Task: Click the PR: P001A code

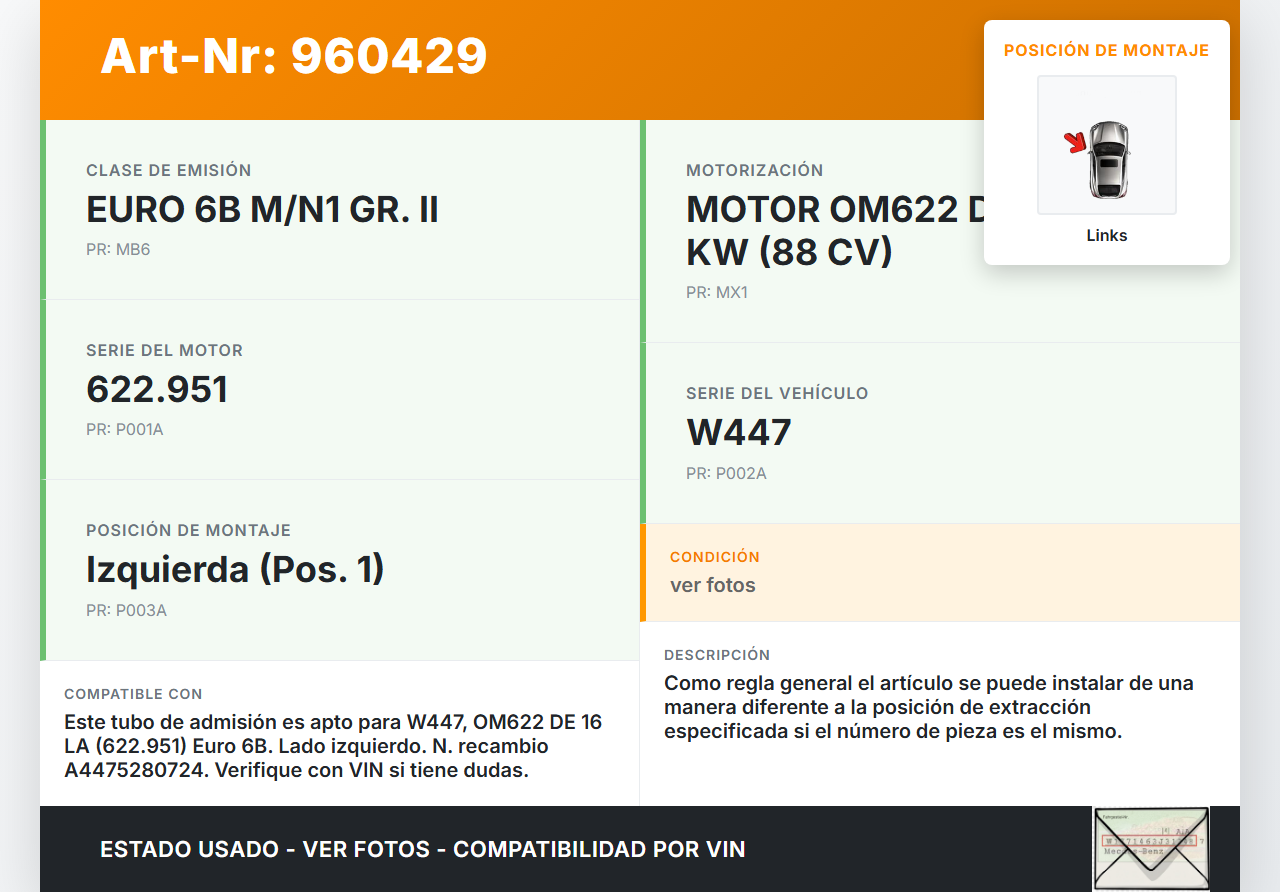Action: click(x=124, y=430)
